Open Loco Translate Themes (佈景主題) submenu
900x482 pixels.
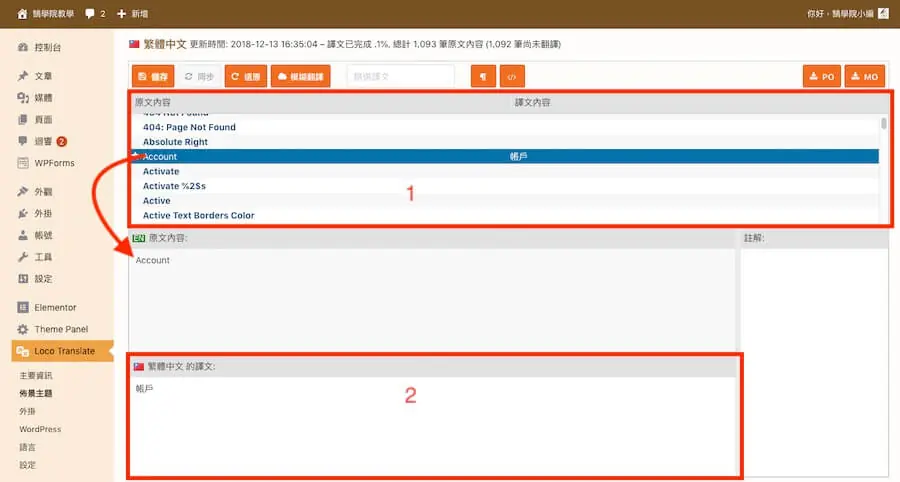click(x=36, y=393)
